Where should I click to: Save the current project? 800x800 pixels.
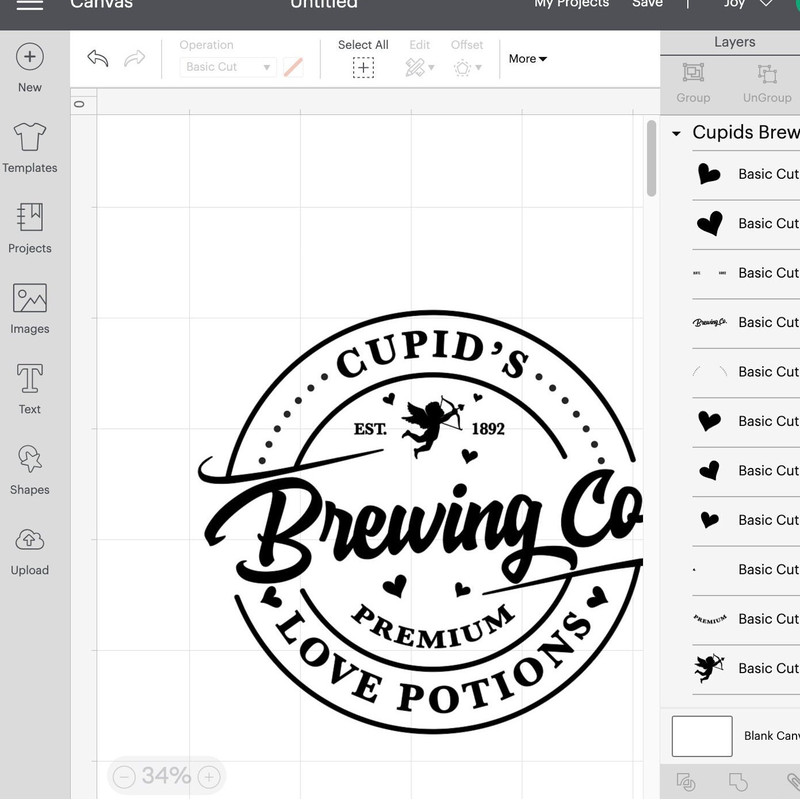647,4
